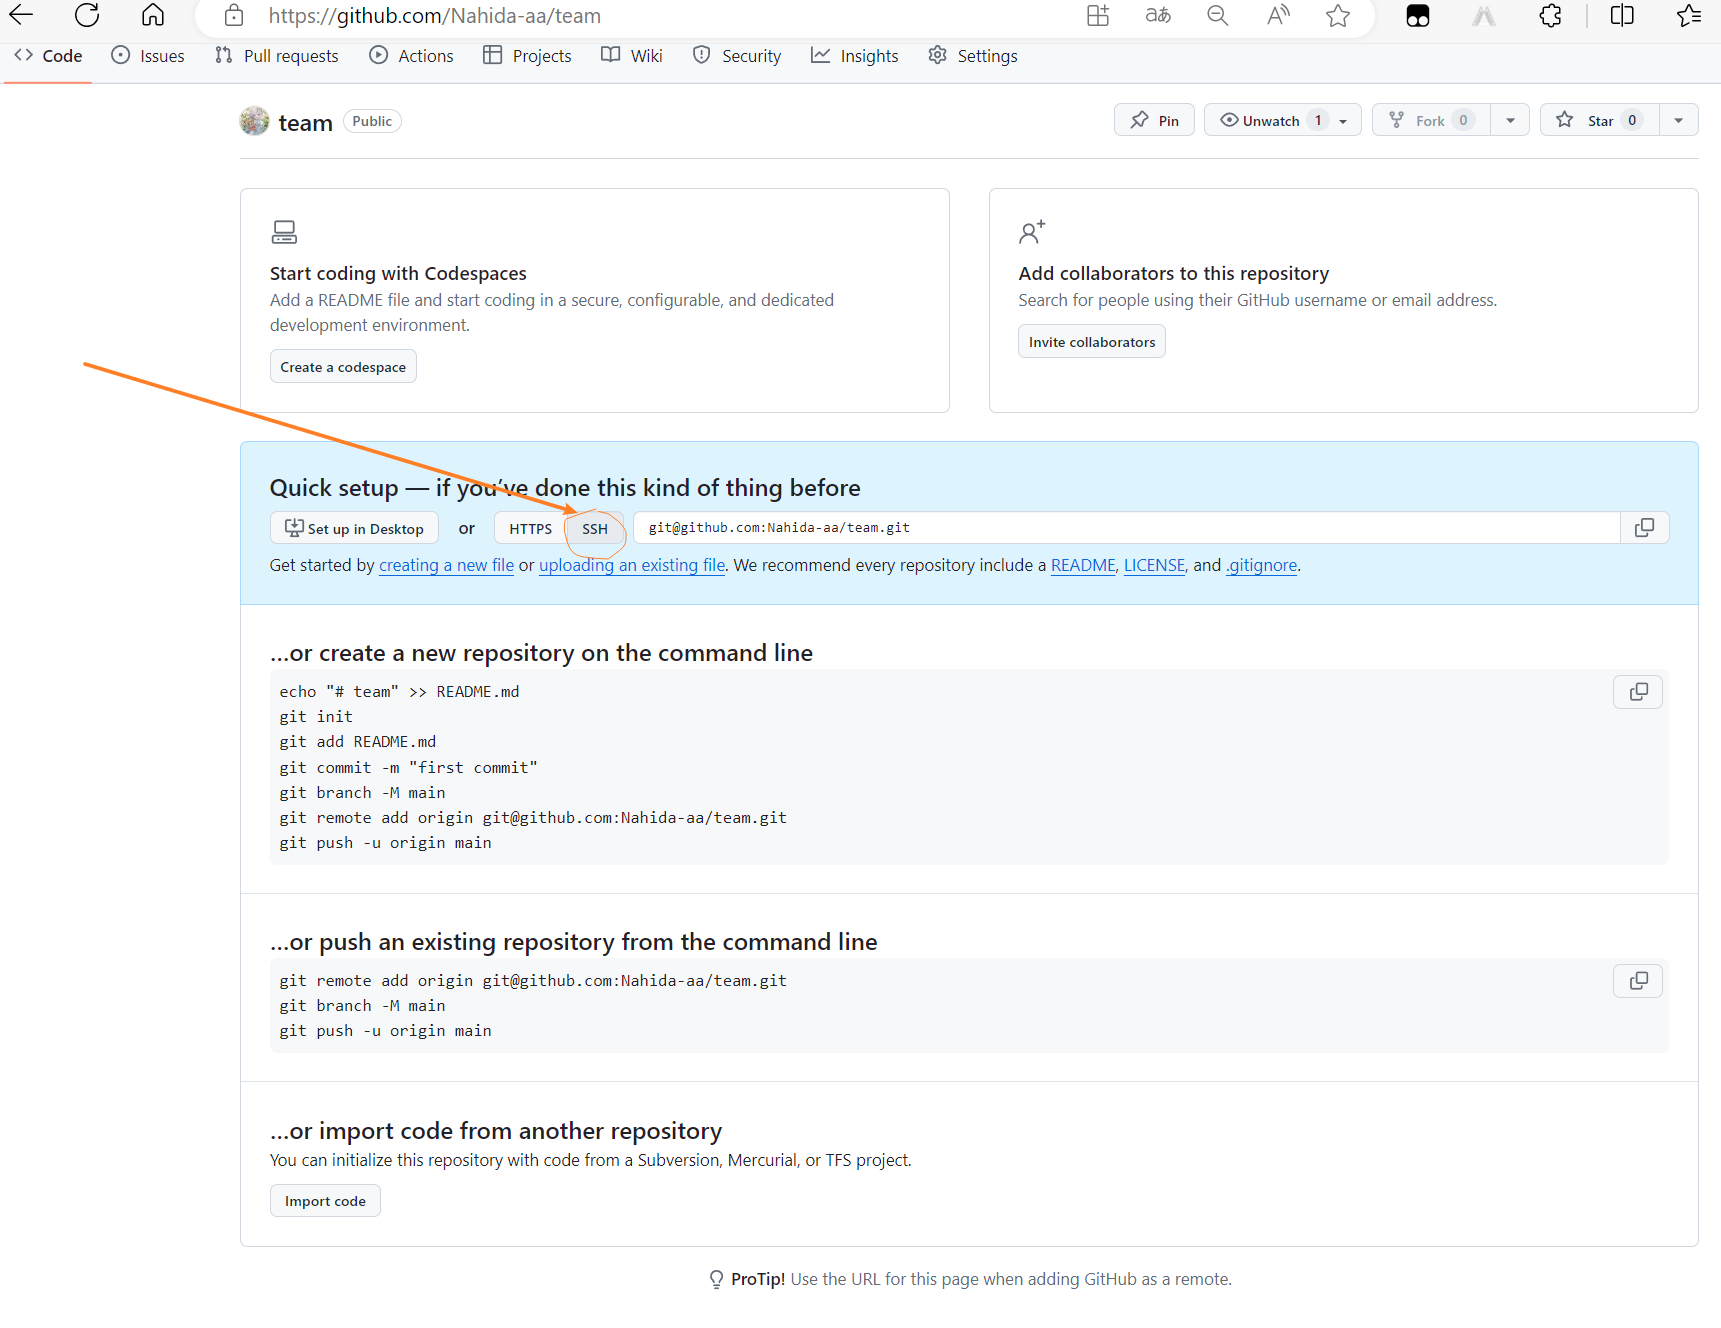Screen dimensions: 1721x1328
Task: Open the grey A-shaped extension icon
Action: [1484, 15]
